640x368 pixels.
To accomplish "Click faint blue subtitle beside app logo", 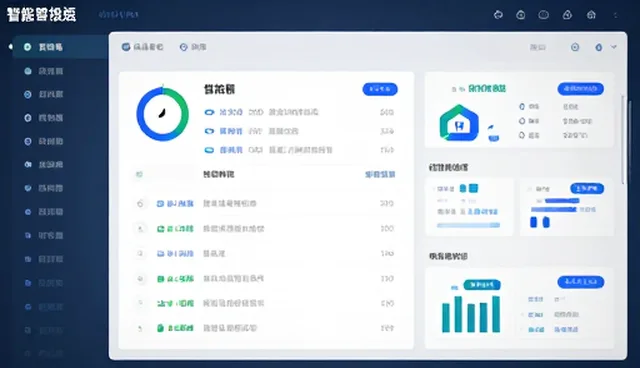I will pos(118,15).
